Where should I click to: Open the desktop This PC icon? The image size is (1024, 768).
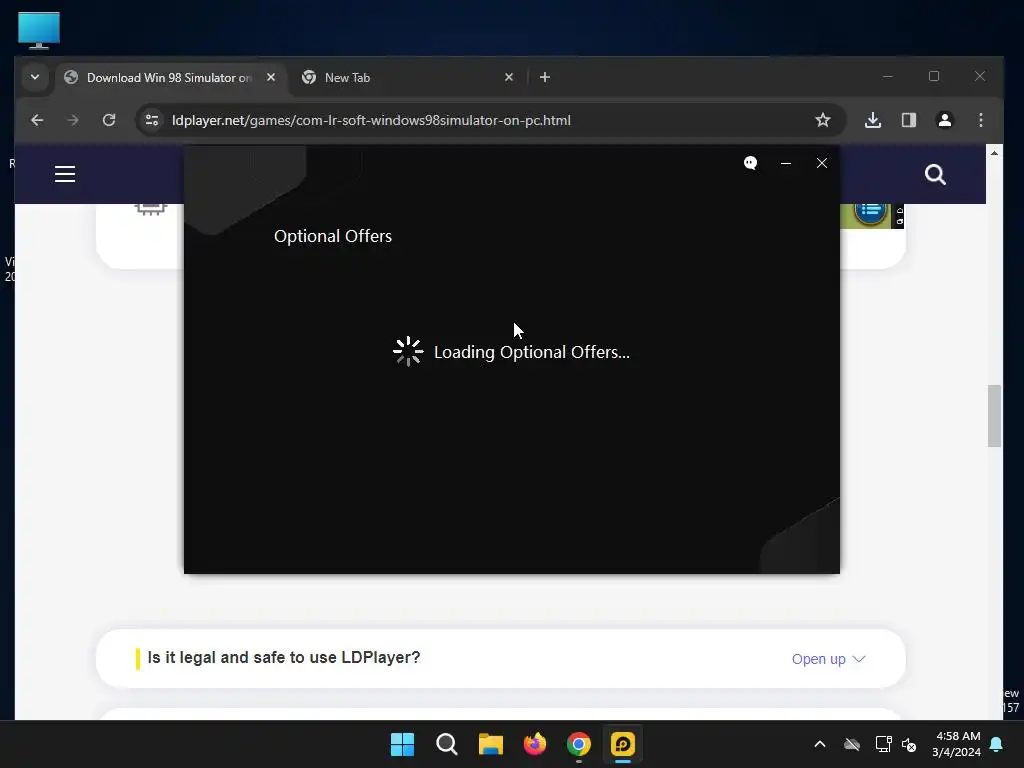point(39,30)
